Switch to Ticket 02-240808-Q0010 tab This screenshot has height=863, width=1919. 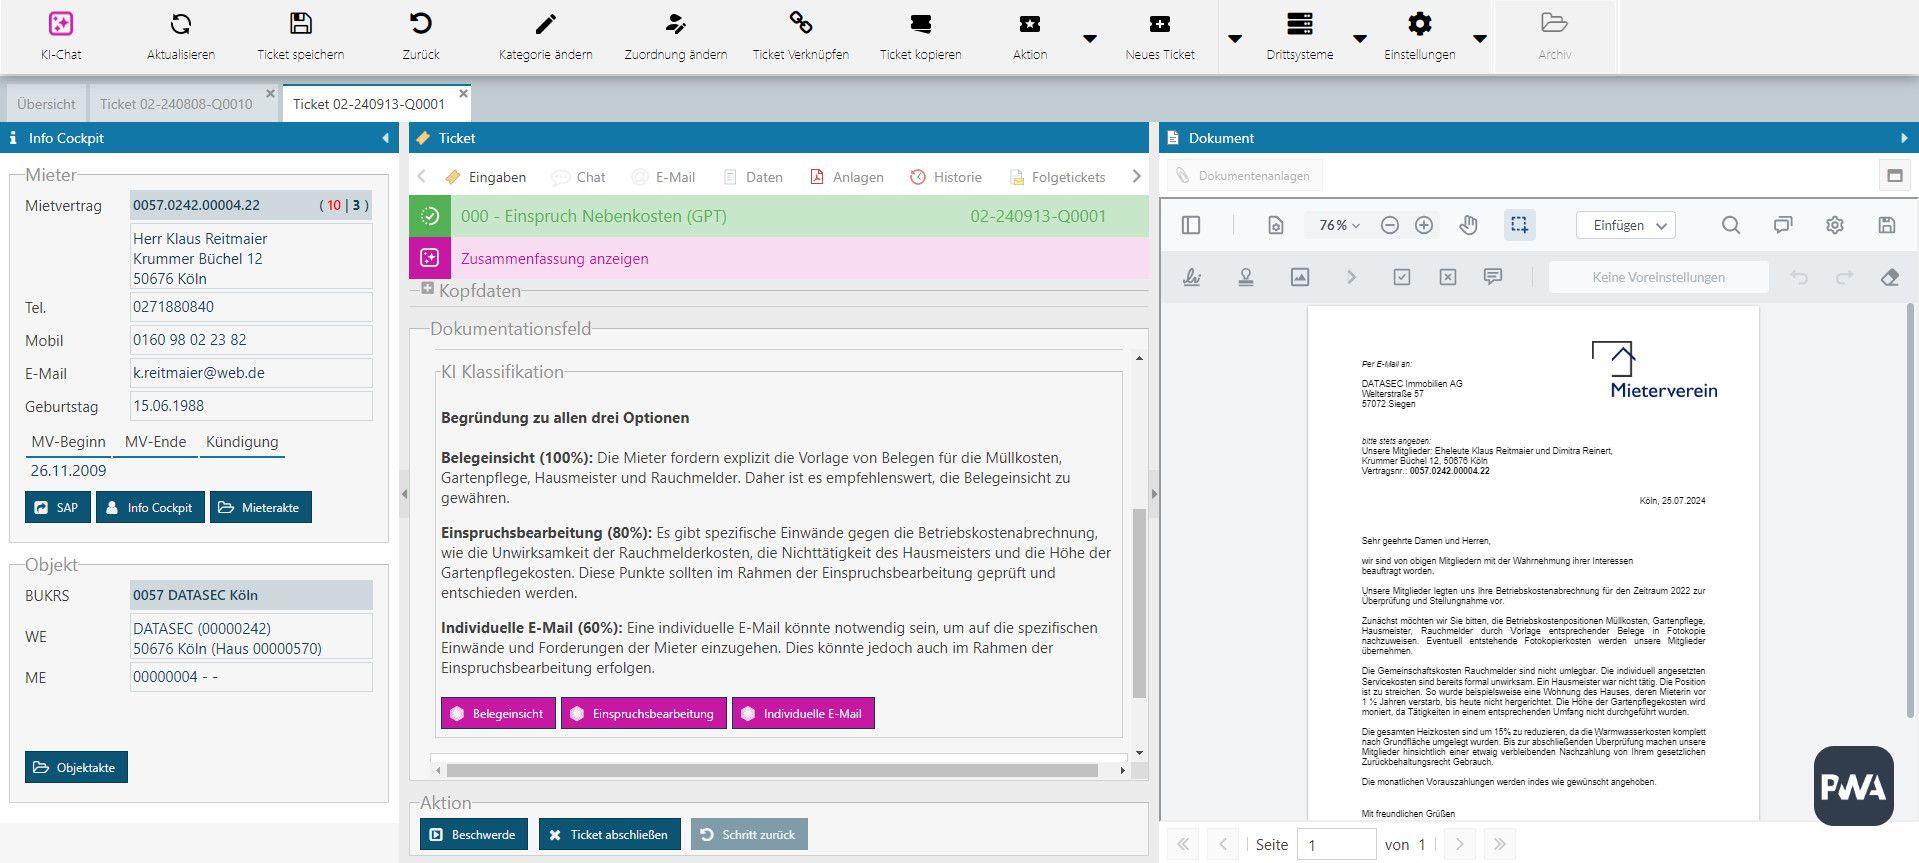click(x=176, y=104)
